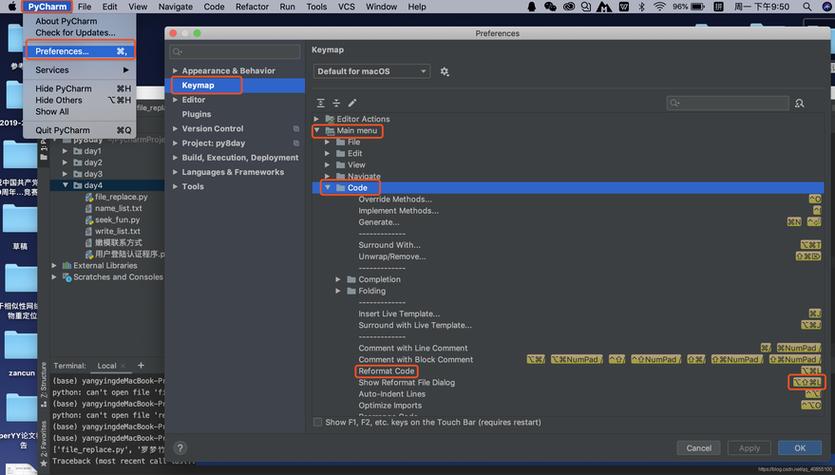Select Auto-Indent Lines action
The image size is (835, 475).
coord(392,394)
